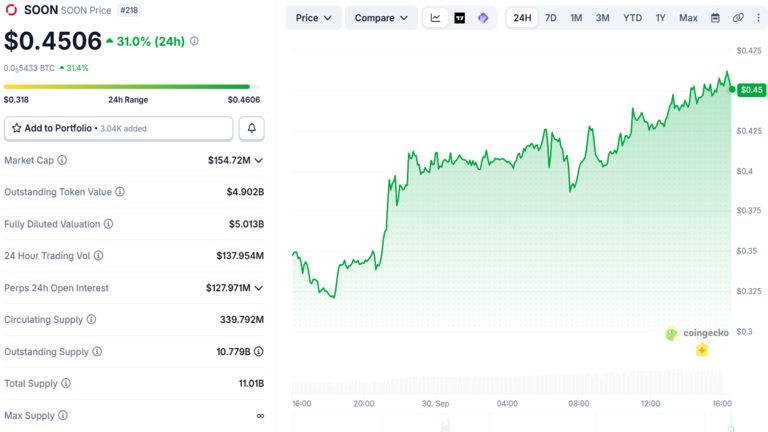Show Outstanding Supply label info icon
Image resolution: width=768 pixels, height=432 pixels.
coord(97,352)
